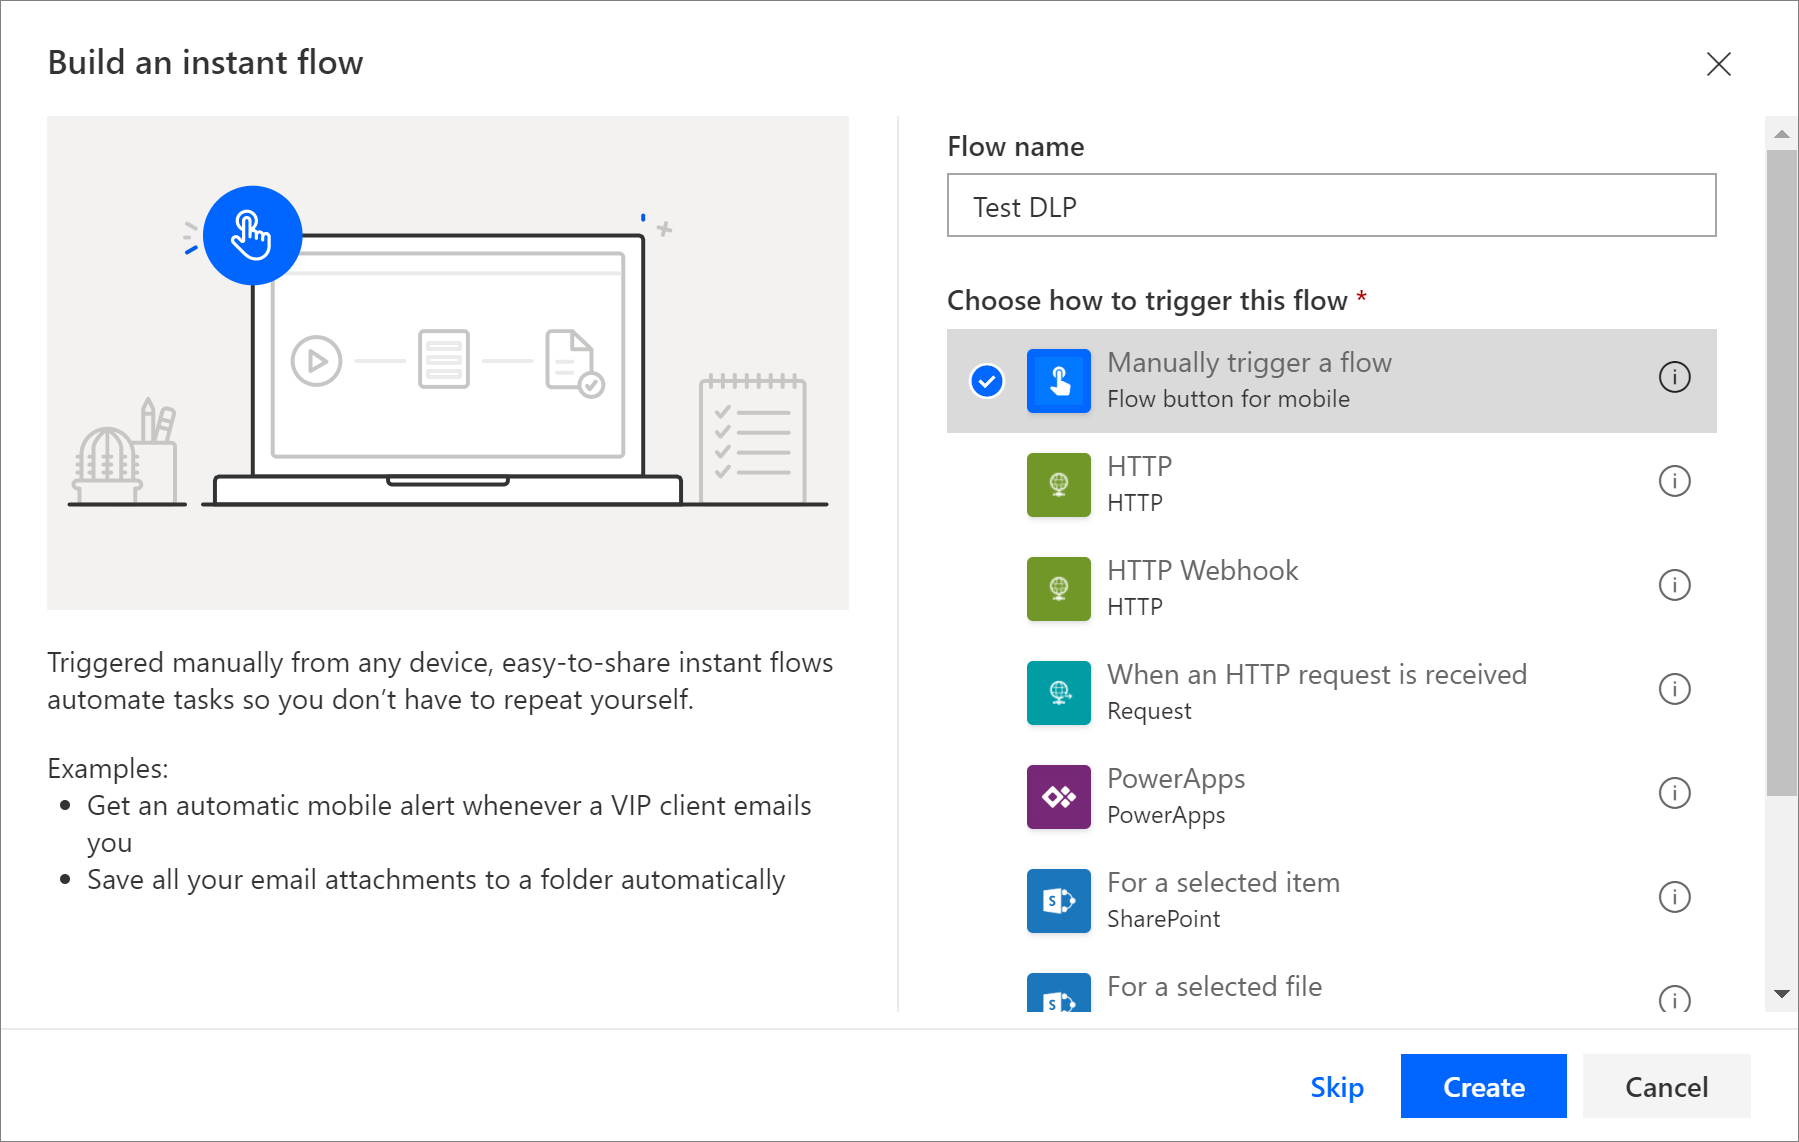The height and width of the screenshot is (1142, 1799).
Task: Click the HTTP trigger icon
Action: point(1058,485)
